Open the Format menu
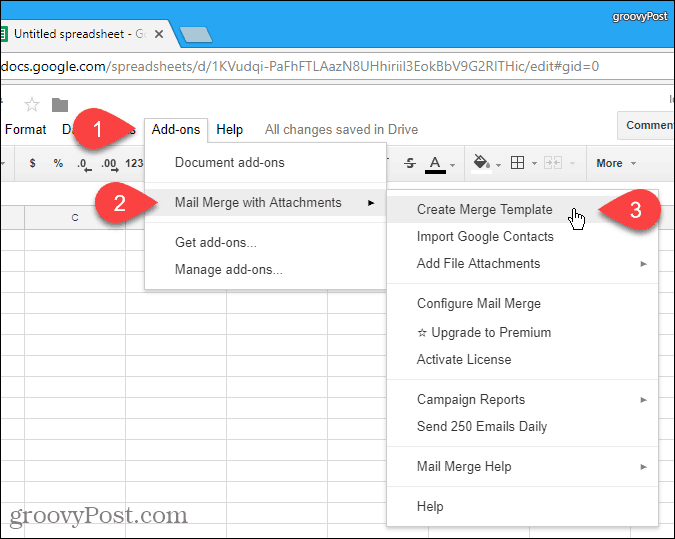The width and height of the screenshot is (675, 539). (25, 129)
